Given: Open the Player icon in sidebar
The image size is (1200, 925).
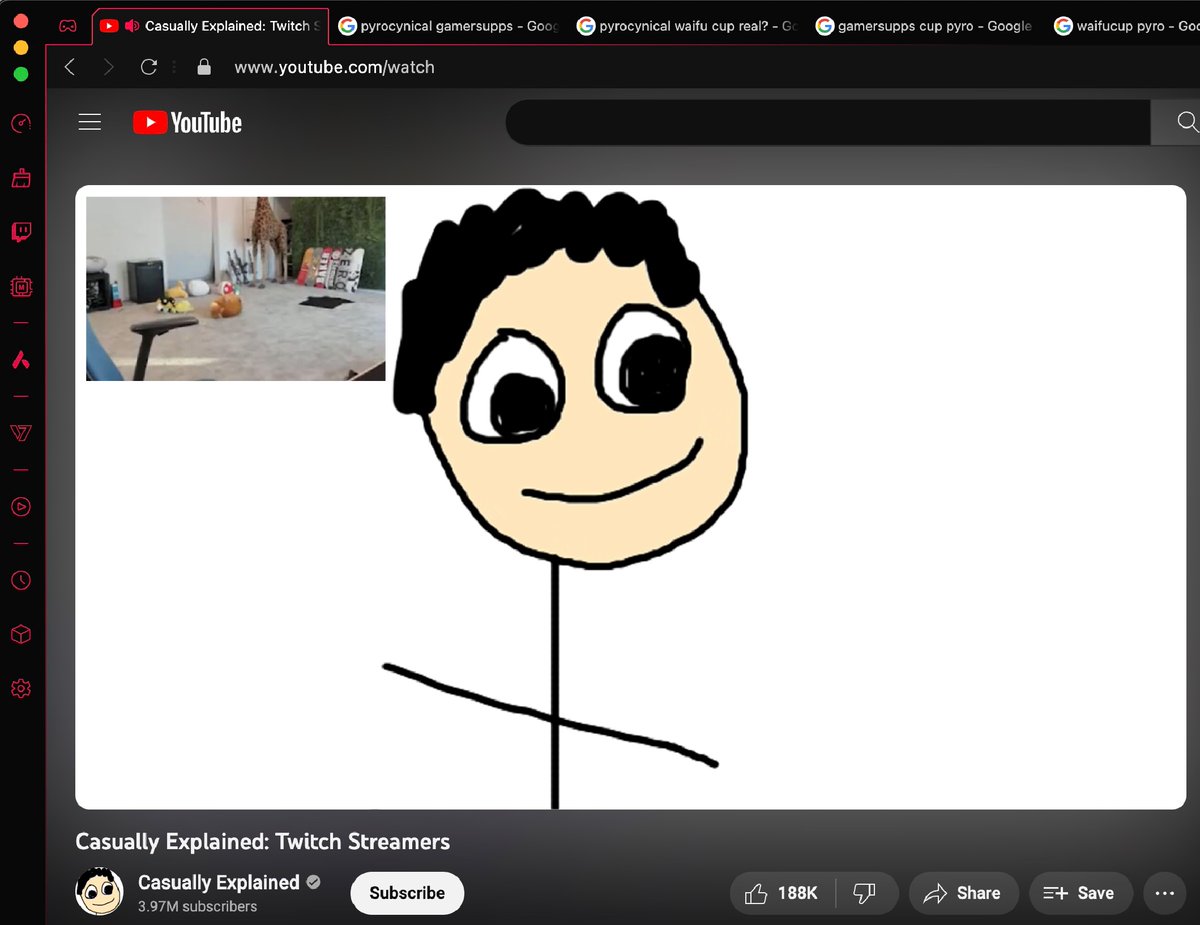Looking at the screenshot, I should click(x=21, y=507).
